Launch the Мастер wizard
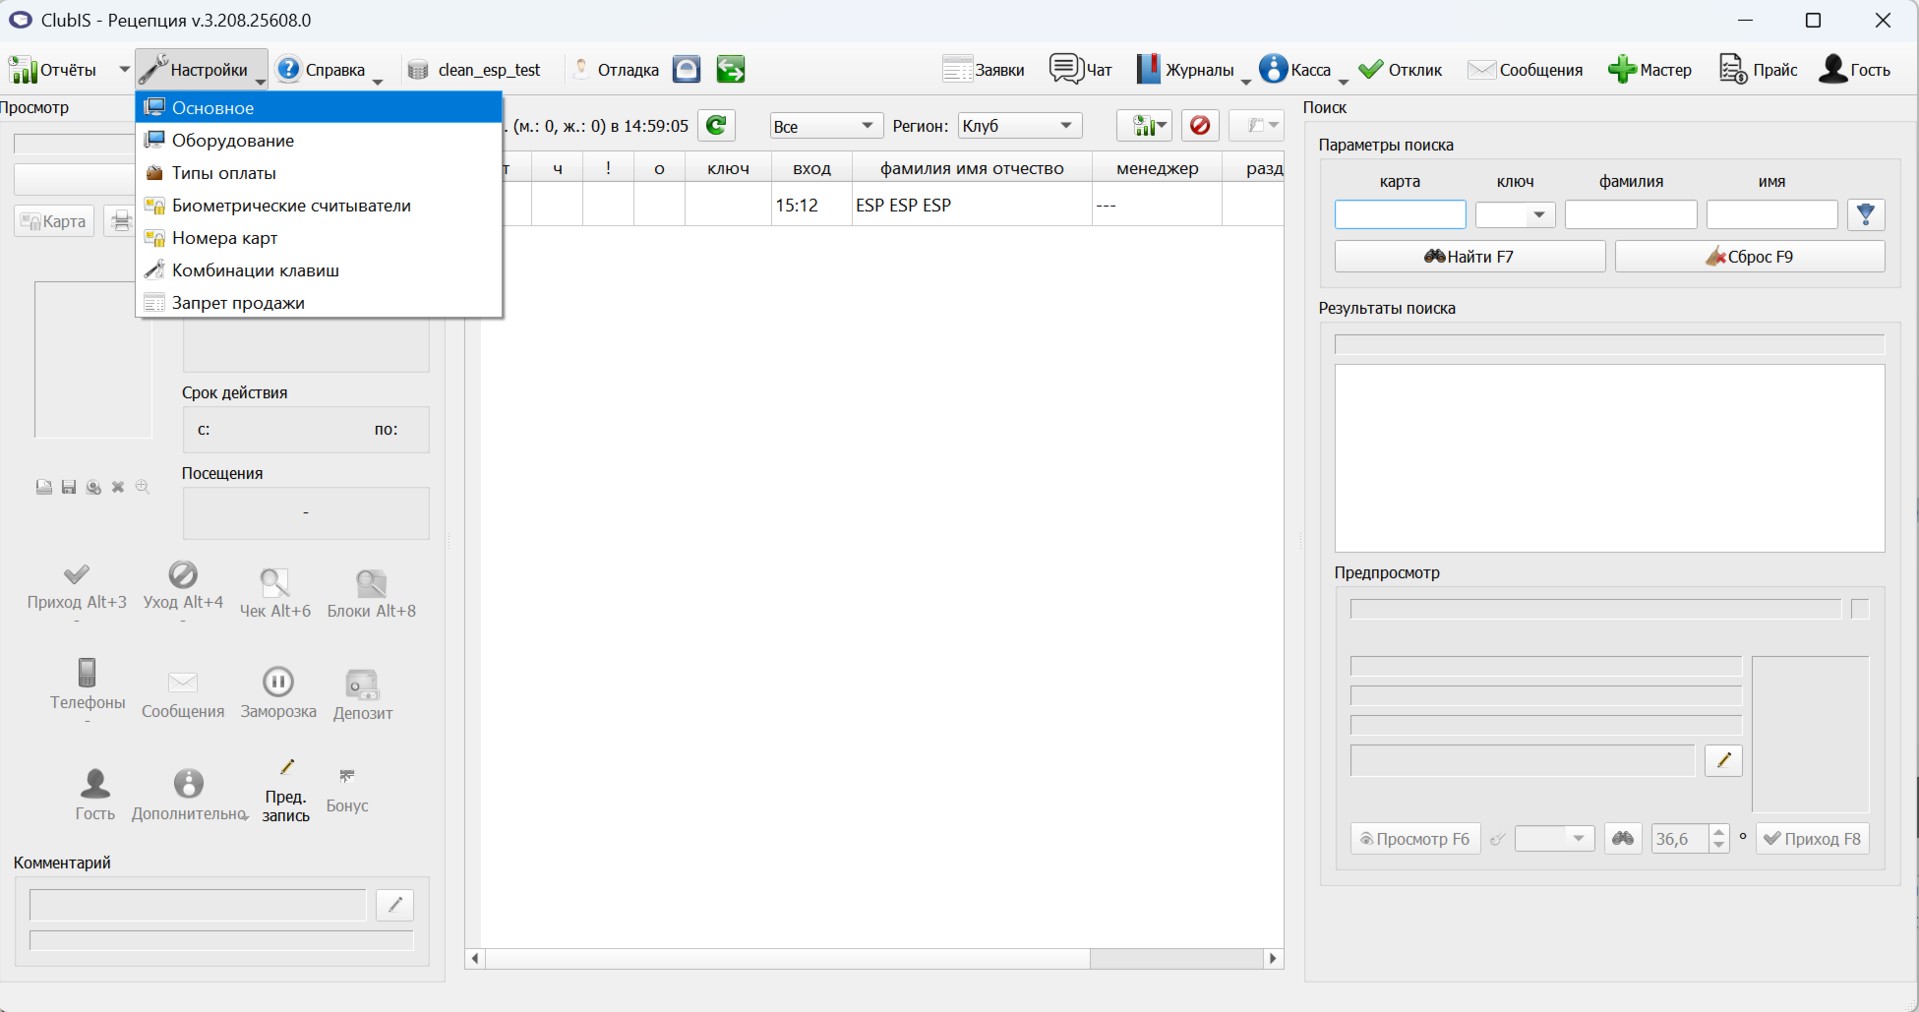The width and height of the screenshot is (1919, 1012). (1650, 70)
